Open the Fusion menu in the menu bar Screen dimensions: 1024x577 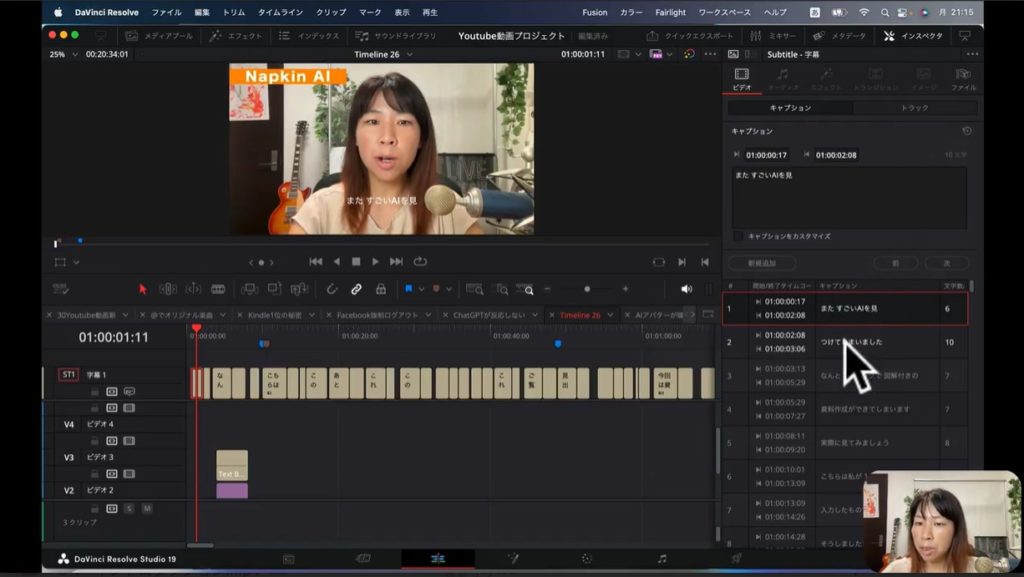[x=594, y=12]
